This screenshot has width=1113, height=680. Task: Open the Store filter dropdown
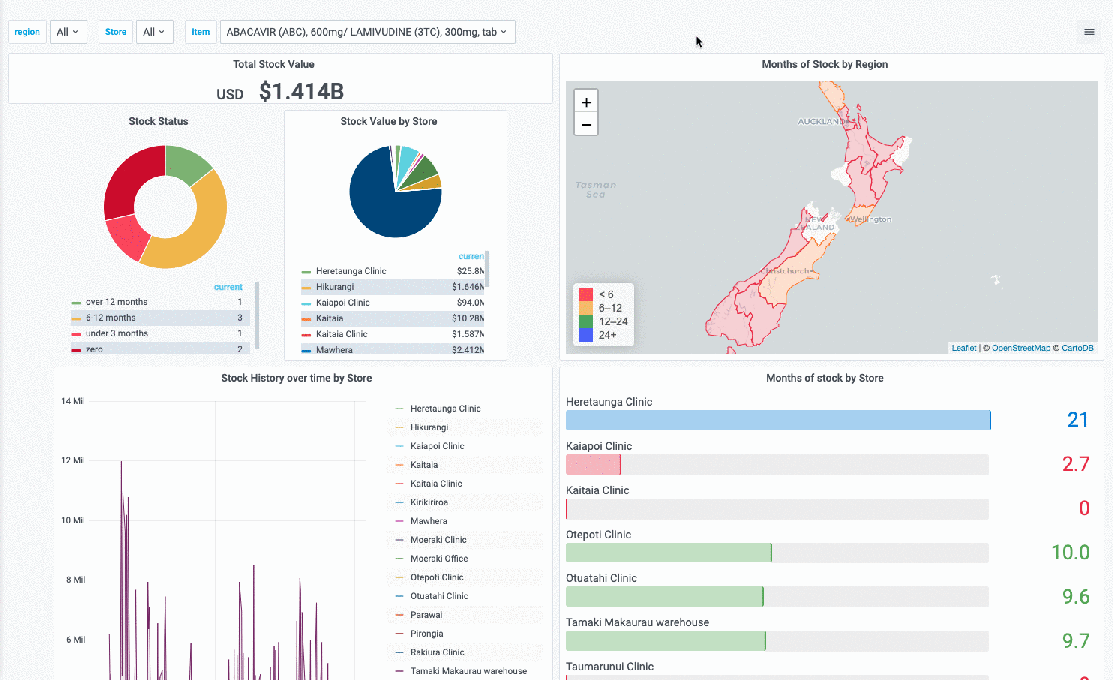pyautogui.click(x=154, y=32)
